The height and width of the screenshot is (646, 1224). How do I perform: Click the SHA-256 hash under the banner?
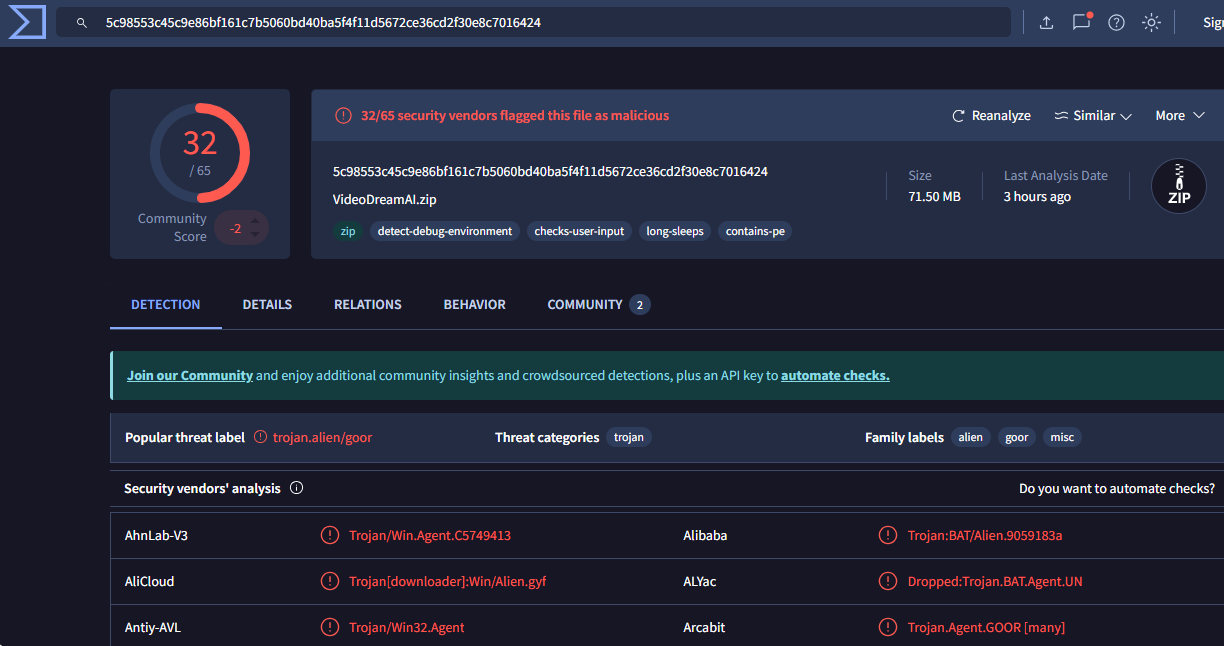(x=550, y=171)
